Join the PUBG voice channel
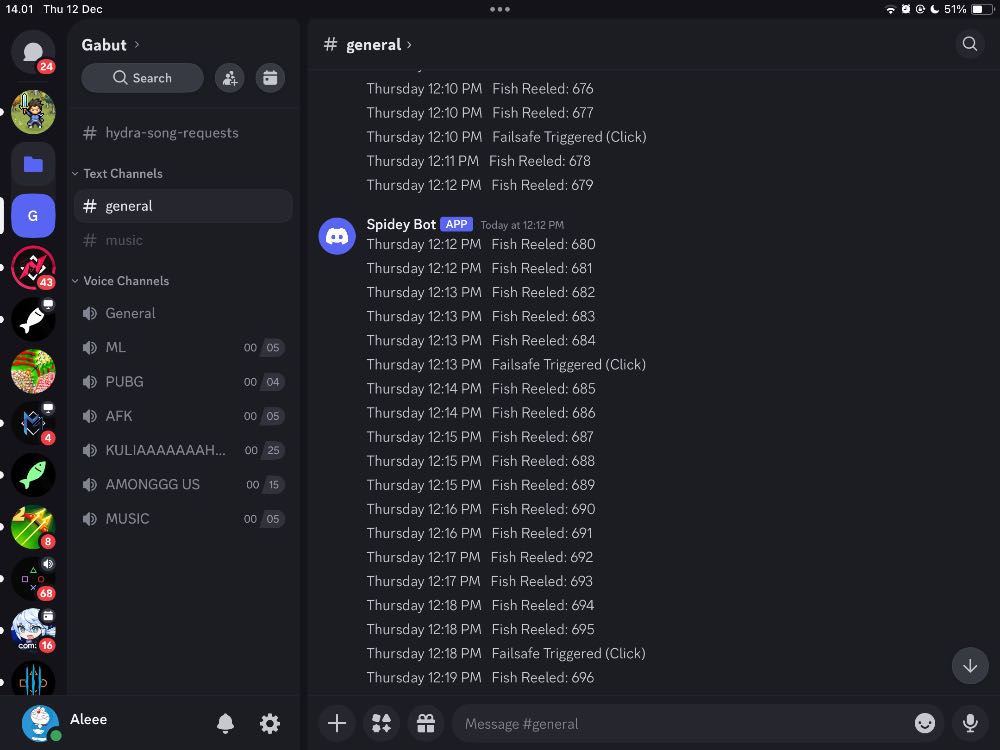Image resolution: width=1000 pixels, height=750 pixels. tap(183, 381)
